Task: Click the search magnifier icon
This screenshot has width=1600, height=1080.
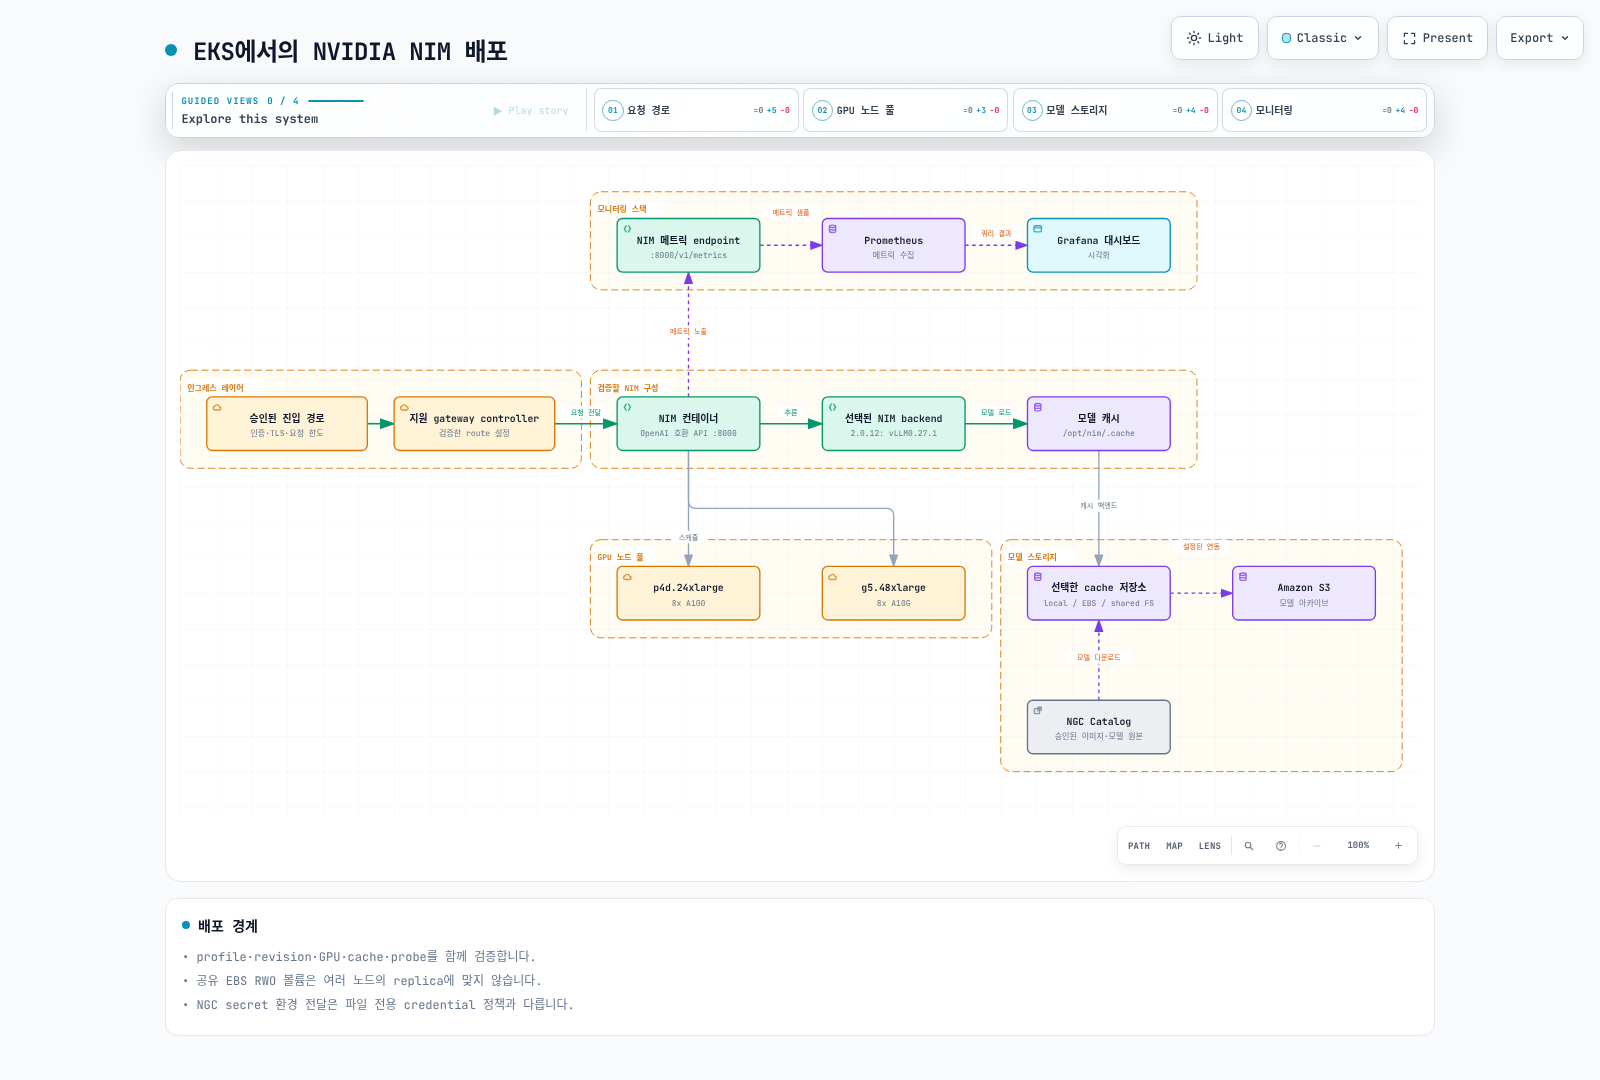Action: (x=1249, y=846)
